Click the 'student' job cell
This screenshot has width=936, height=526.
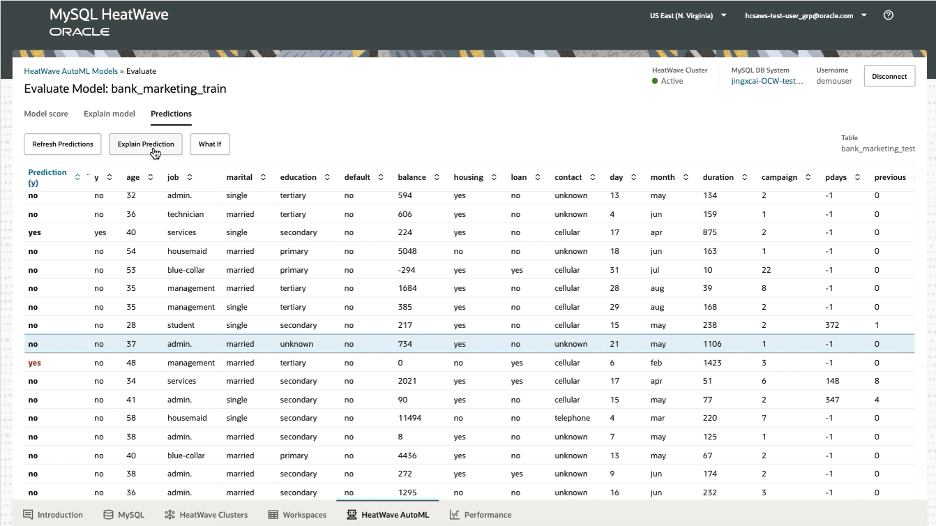click(x=181, y=325)
